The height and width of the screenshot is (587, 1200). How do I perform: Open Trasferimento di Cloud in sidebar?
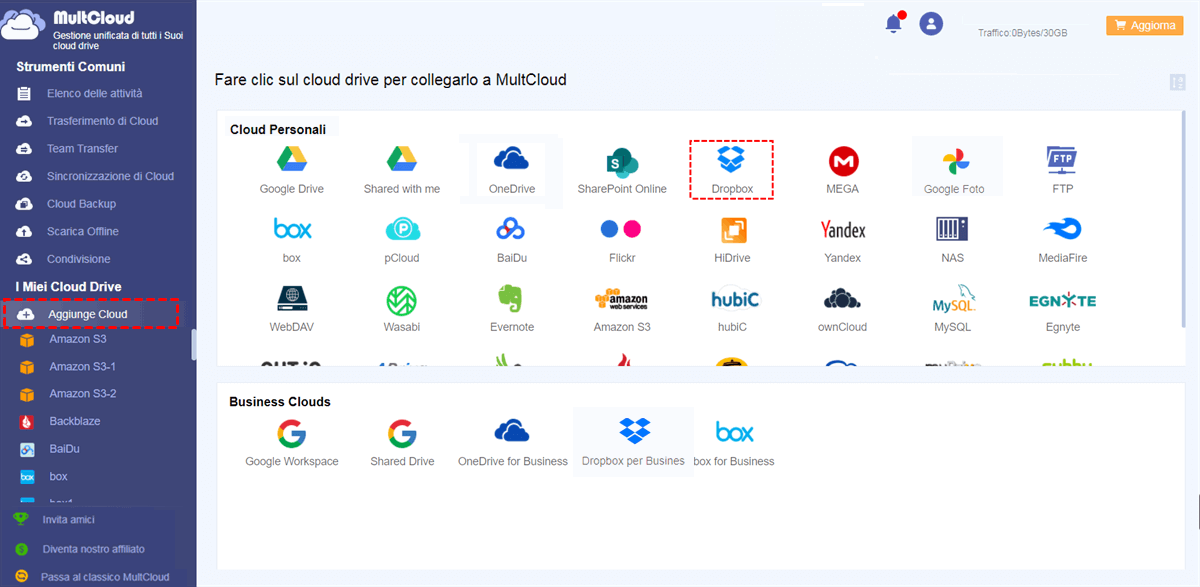102,121
